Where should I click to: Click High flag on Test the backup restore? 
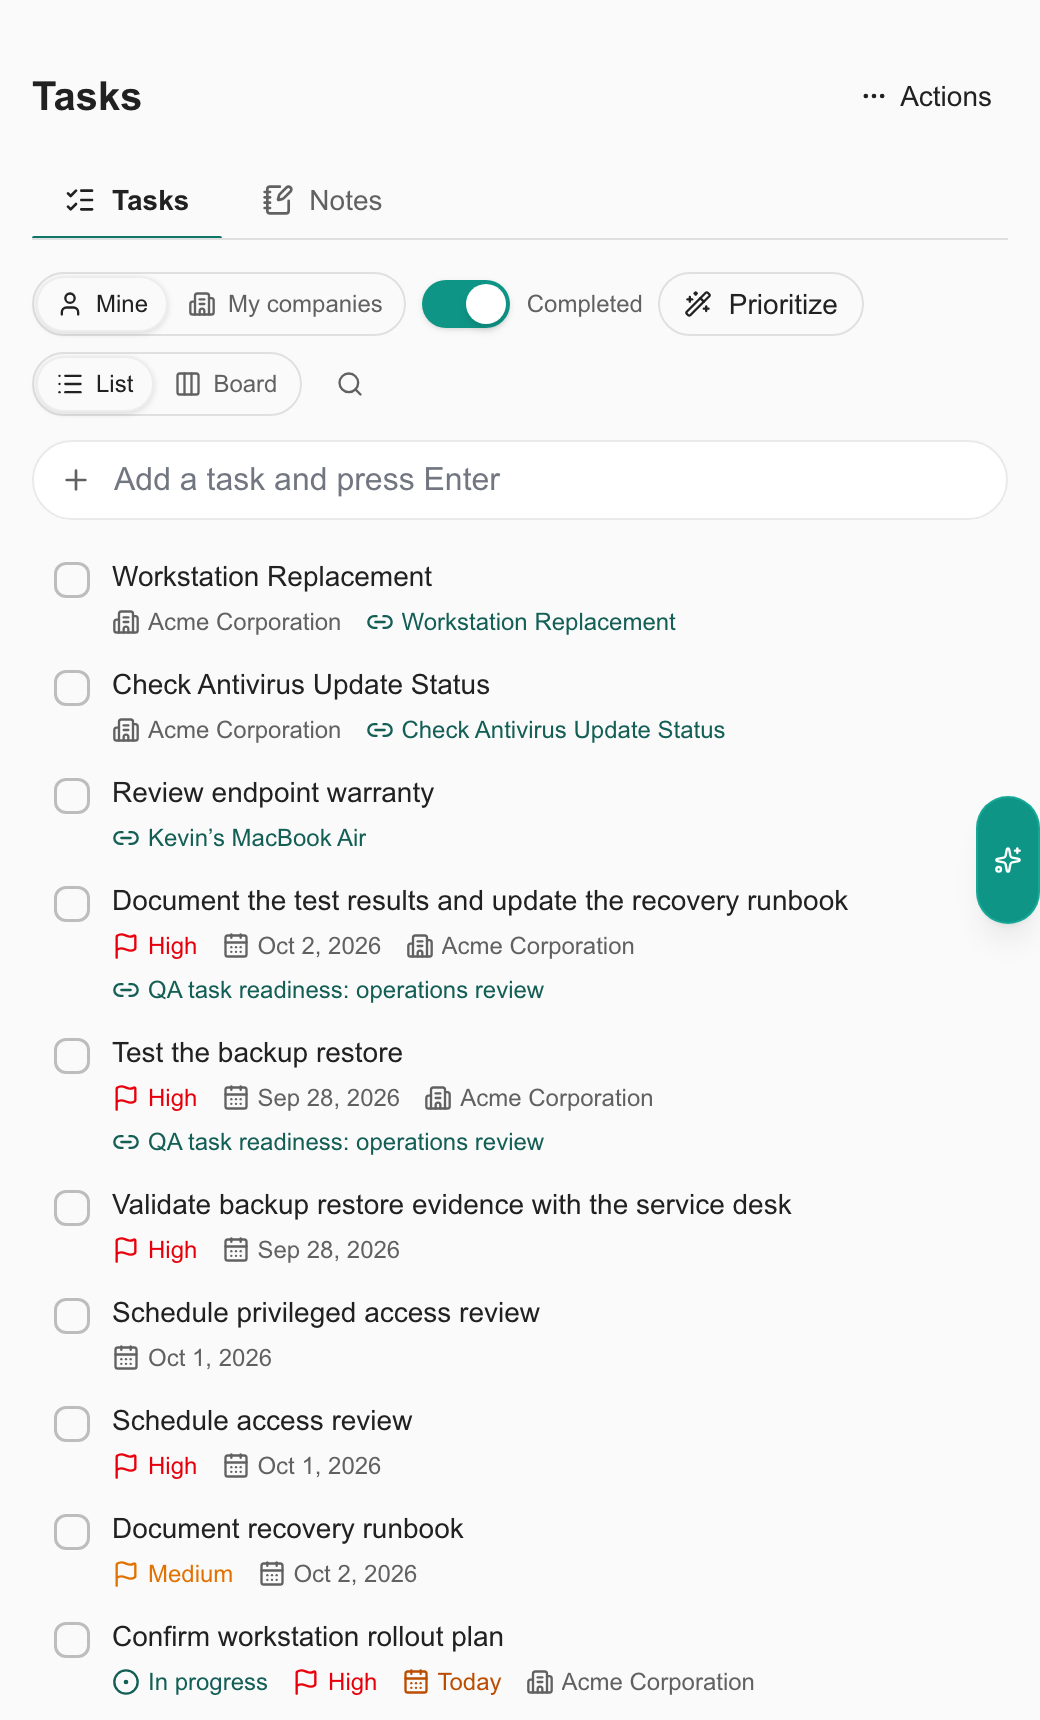155,1098
